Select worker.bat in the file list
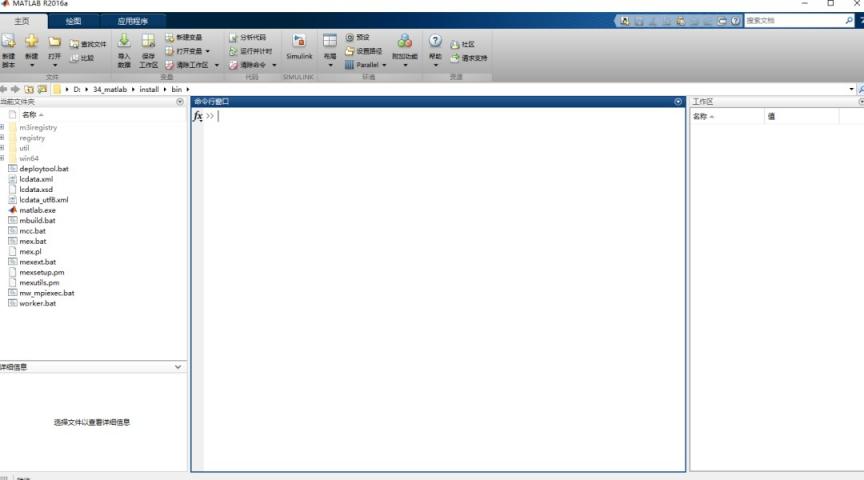864x480 pixels. coord(37,303)
